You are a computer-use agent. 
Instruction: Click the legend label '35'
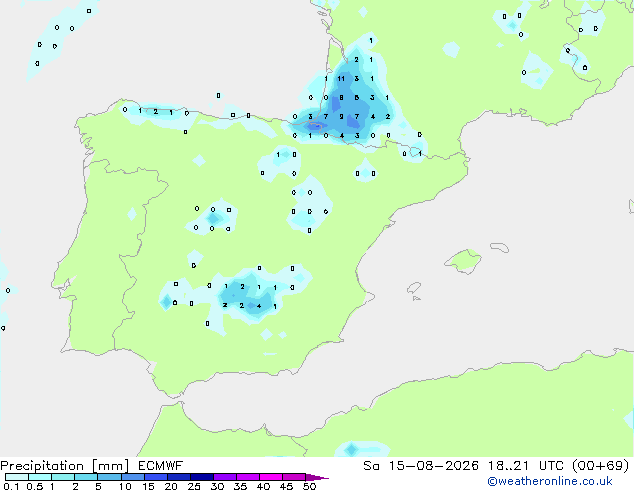point(240,486)
